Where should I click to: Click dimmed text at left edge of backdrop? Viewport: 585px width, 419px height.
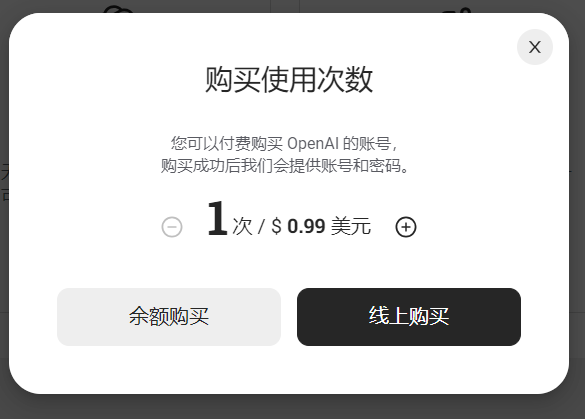(4, 184)
